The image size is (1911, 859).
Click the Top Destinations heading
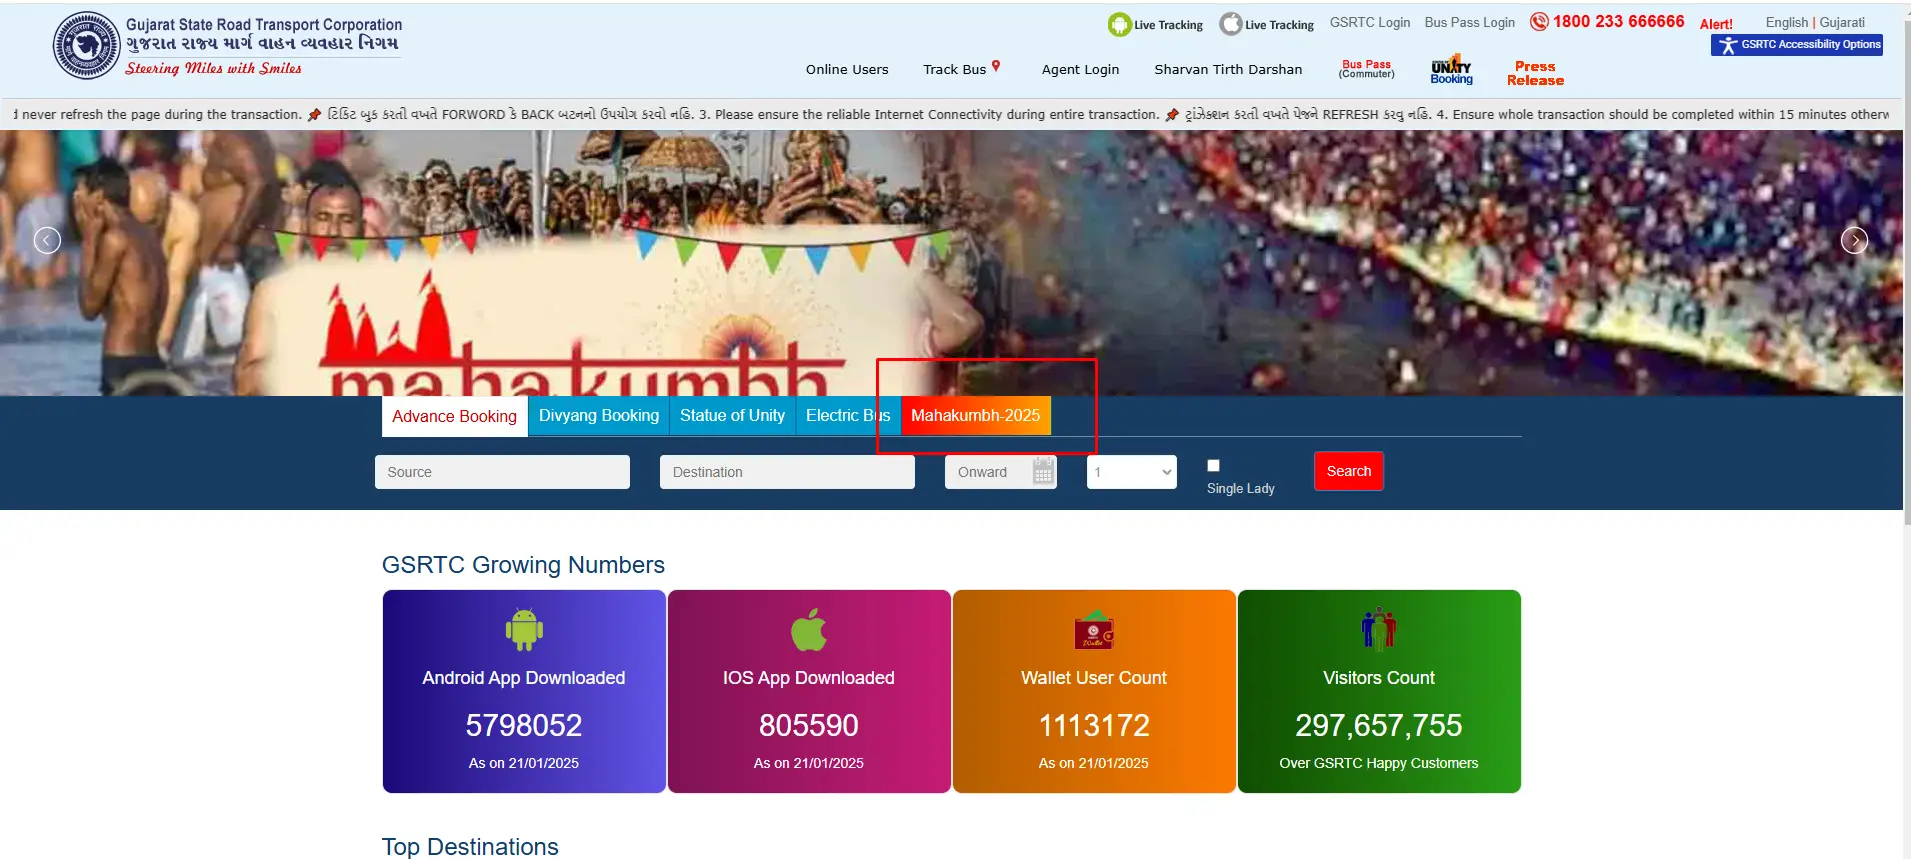[x=470, y=847]
